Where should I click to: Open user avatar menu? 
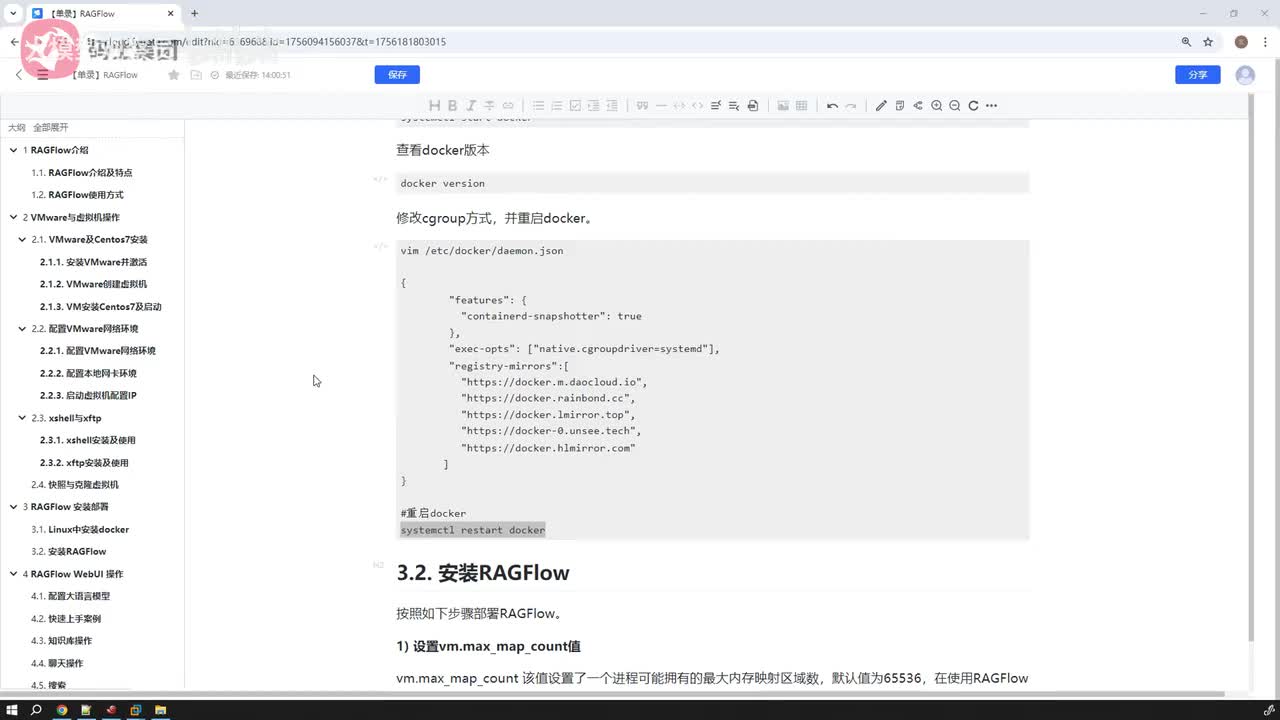1245,75
